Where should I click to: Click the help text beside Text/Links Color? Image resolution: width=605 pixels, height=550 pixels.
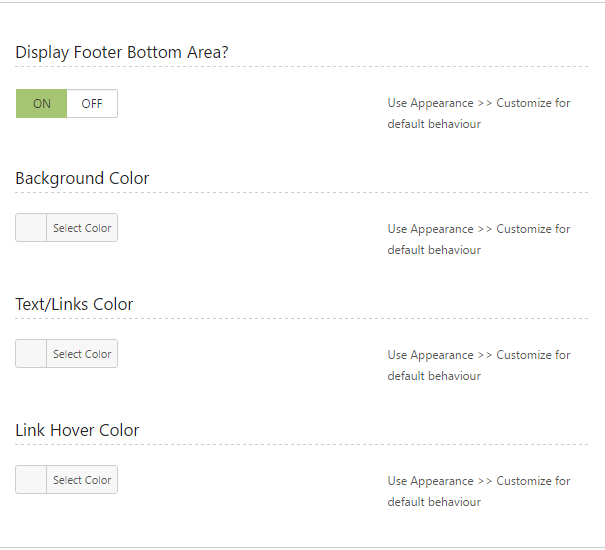[479, 365]
